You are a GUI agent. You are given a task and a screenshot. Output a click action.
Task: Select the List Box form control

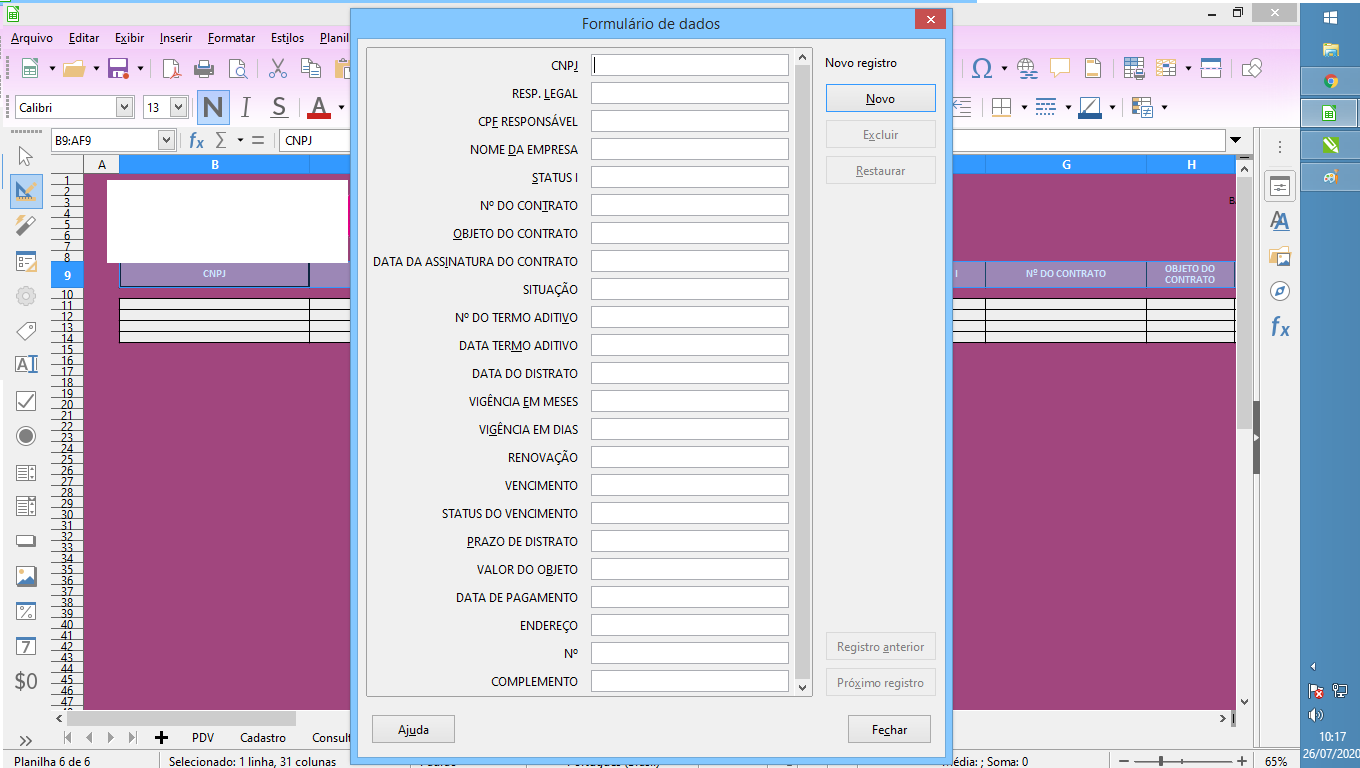[26, 473]
